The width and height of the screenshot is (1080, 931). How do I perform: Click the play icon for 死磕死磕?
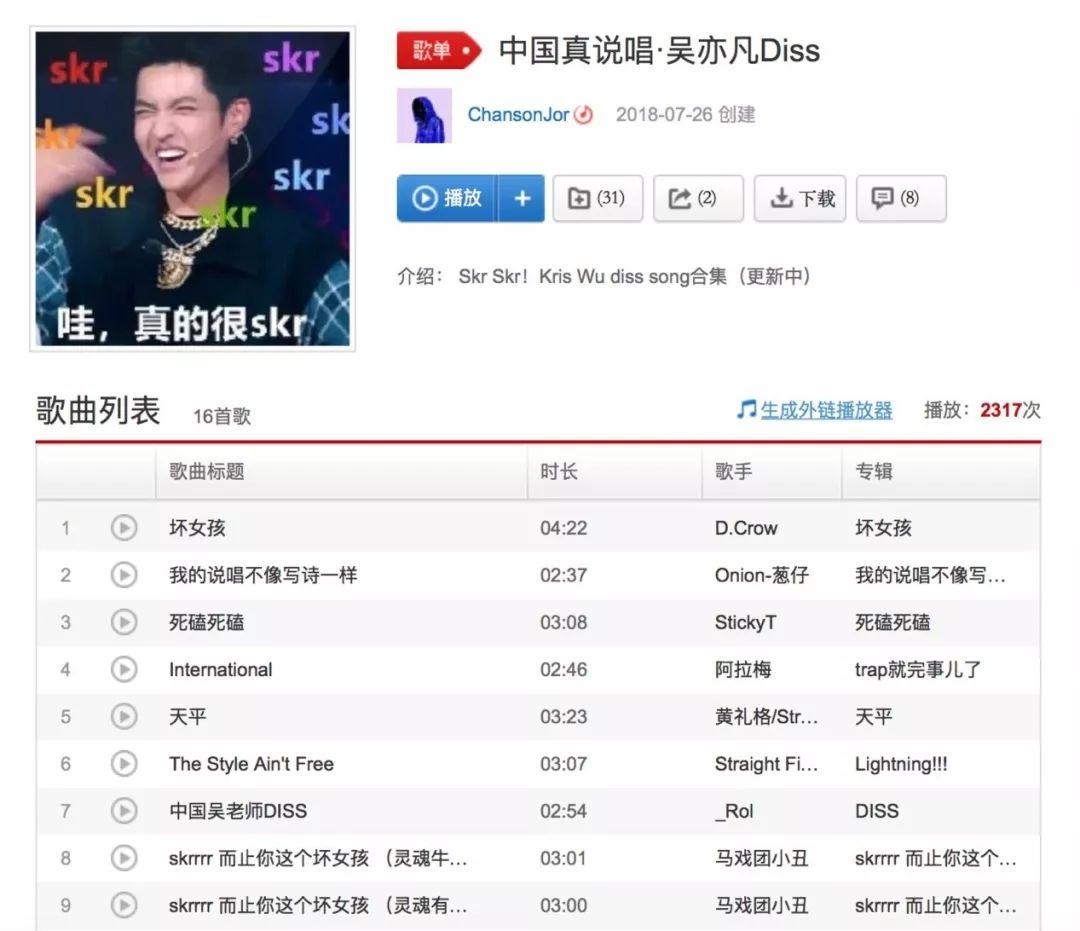coord(124,623)
